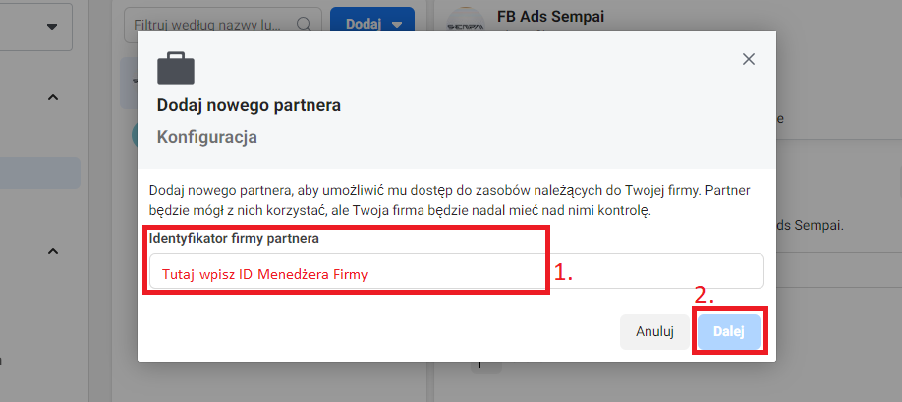Screen dimensions: 902x402
Task: Click the Dalej button
Action: click(x=729, y=332)
